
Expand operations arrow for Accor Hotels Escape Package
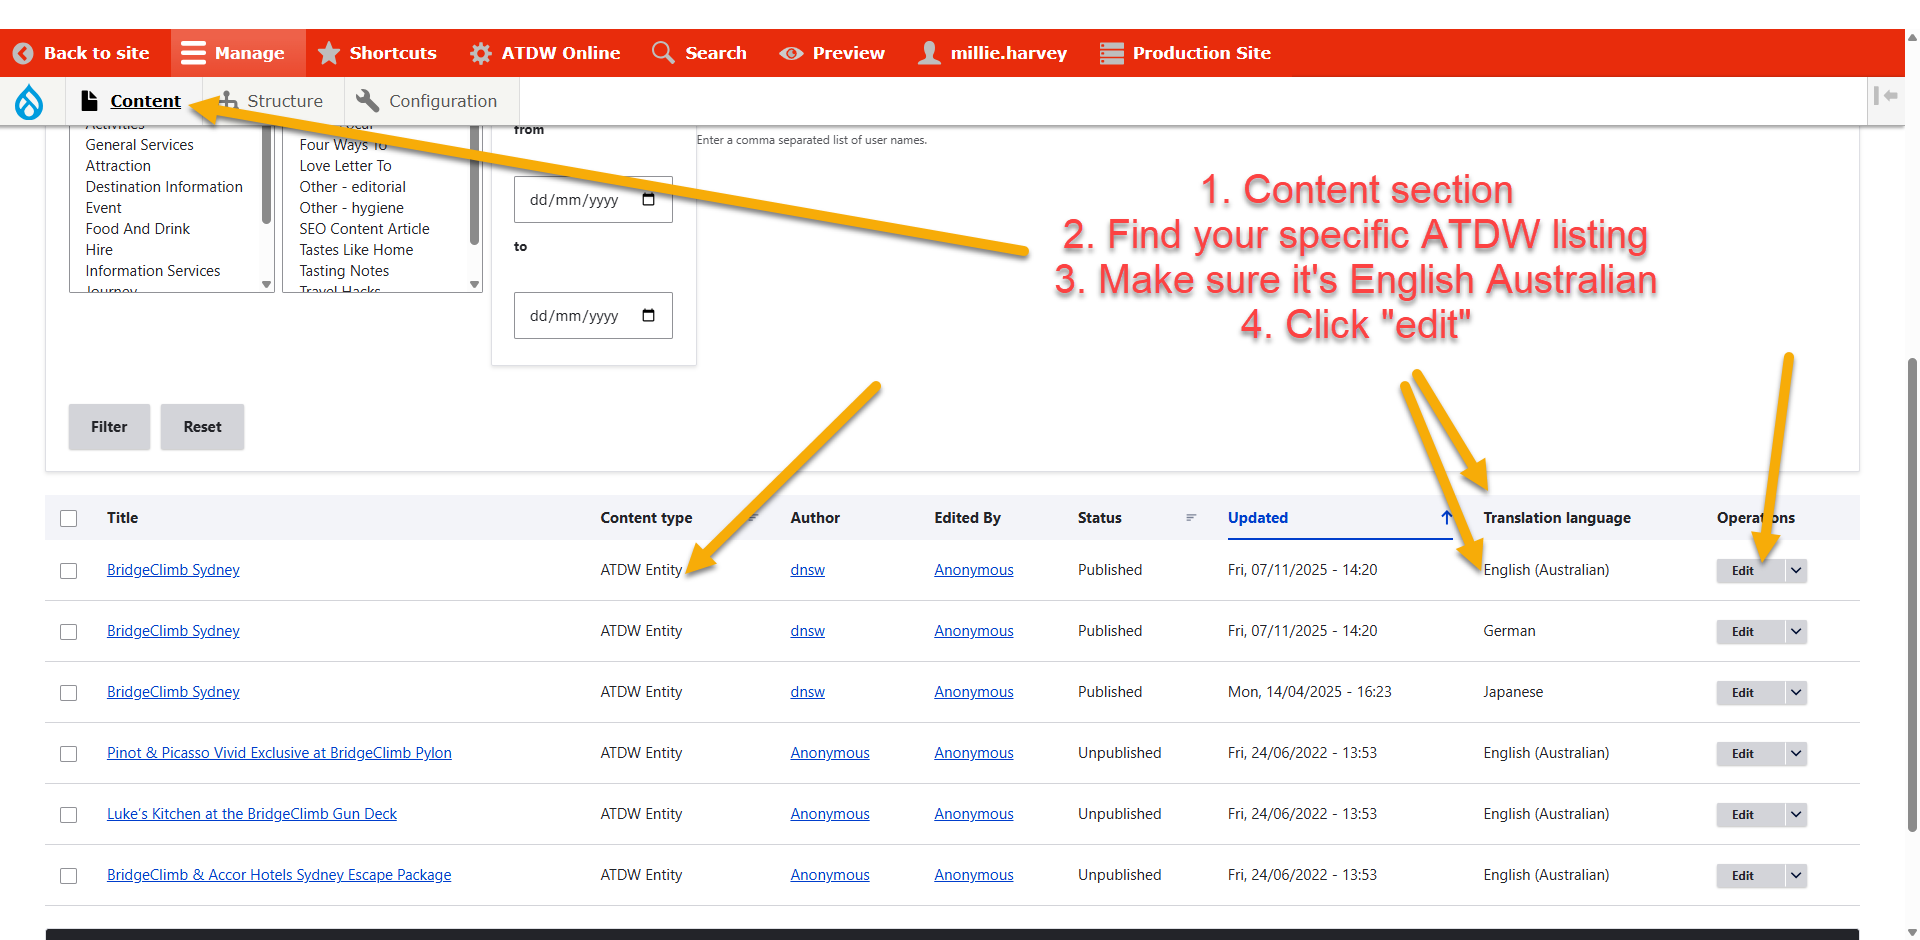point(1796,875)
